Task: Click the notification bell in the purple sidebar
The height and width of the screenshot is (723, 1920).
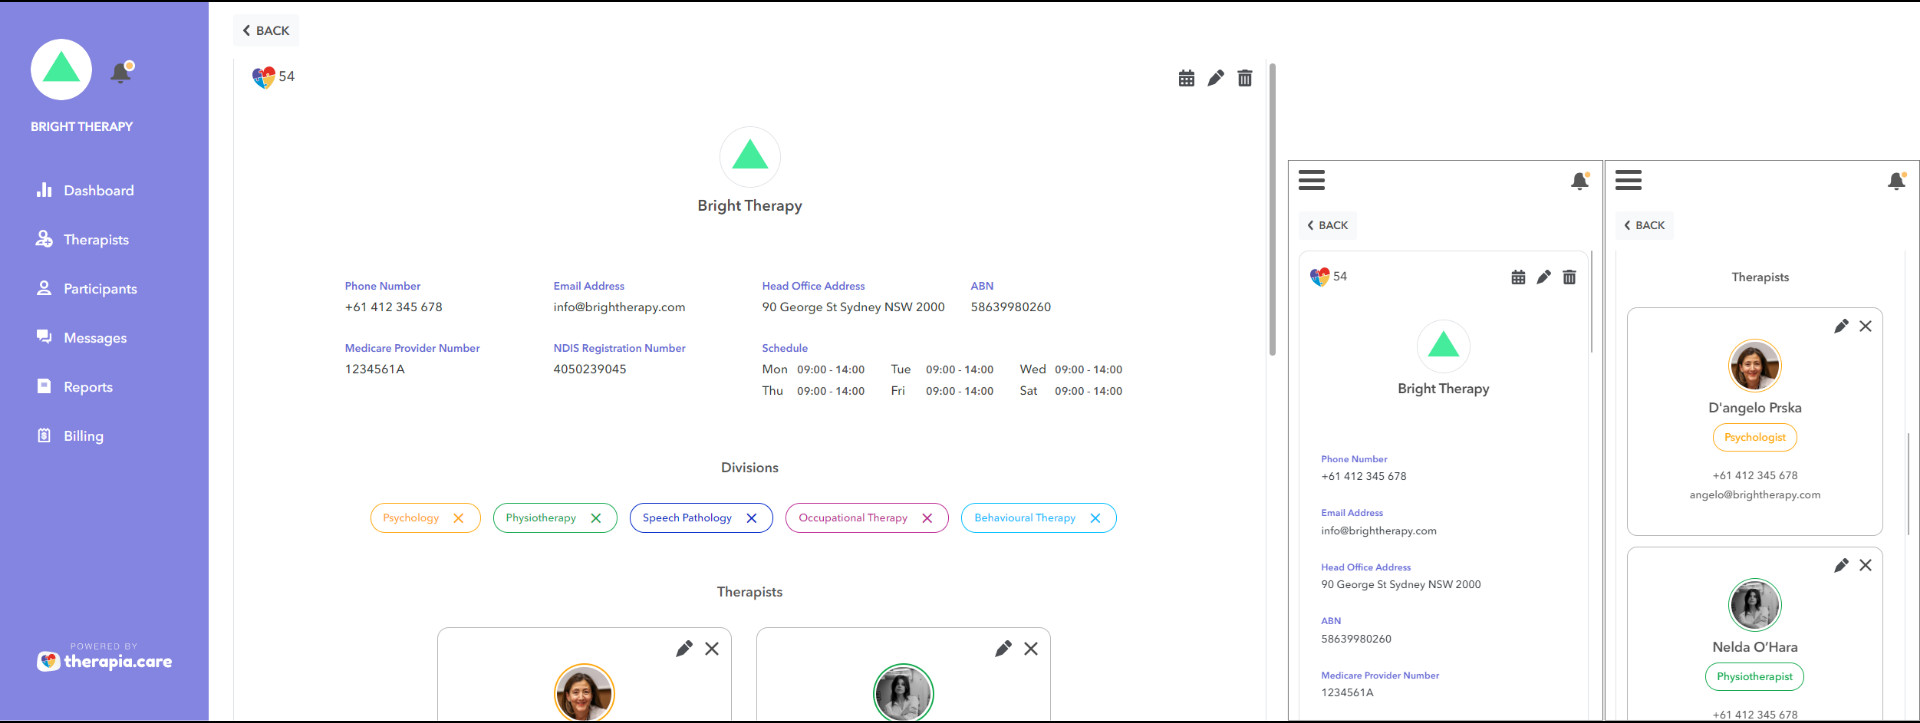Action: coord(121,72)
